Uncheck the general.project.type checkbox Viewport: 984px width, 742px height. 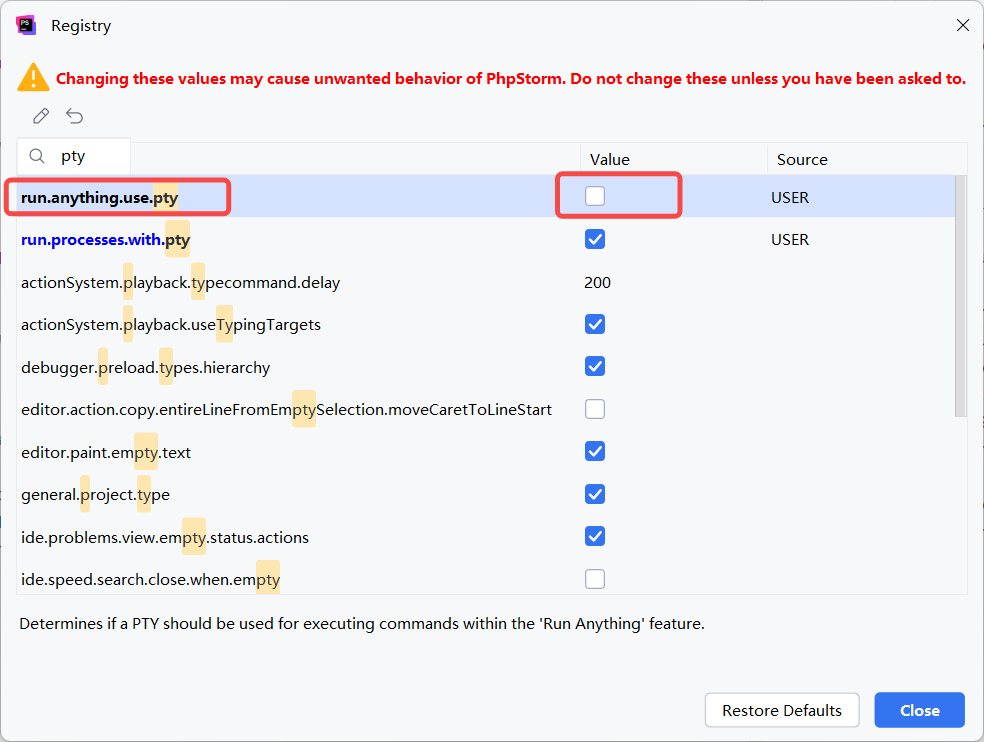pos(595,494)
